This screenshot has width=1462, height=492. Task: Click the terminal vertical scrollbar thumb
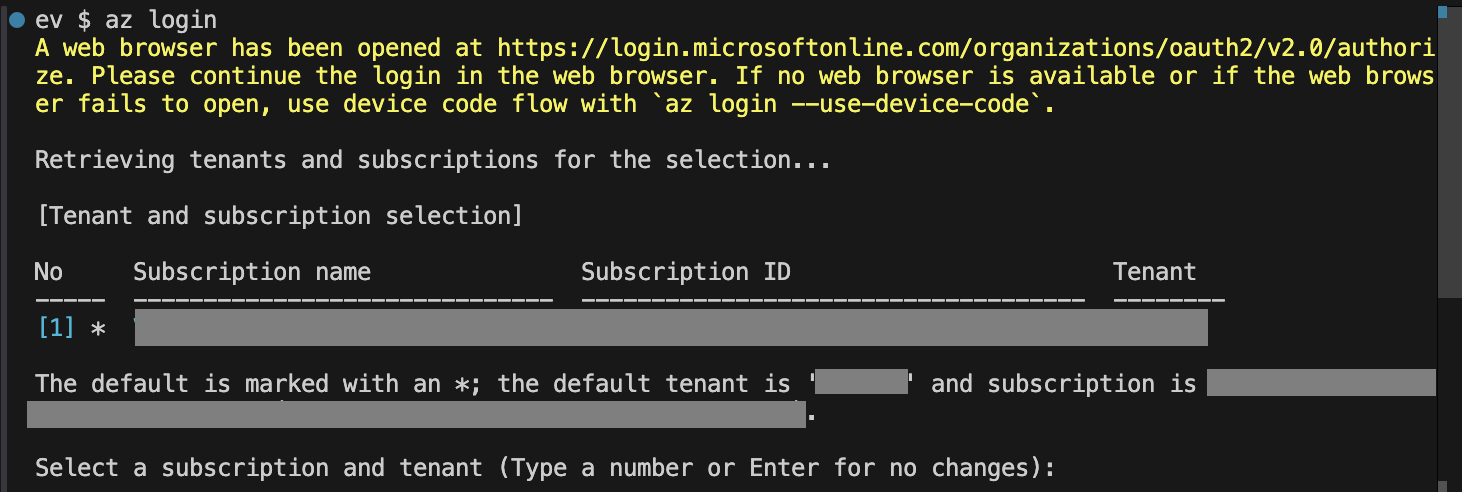pos(1450,150)
